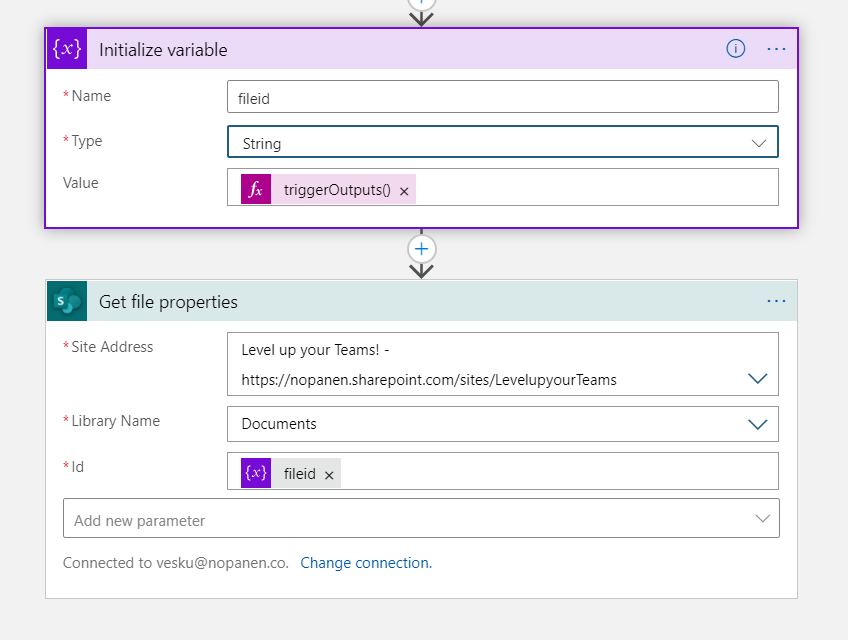Open the Get file properties ellipsis menu
The width and height of the screenshot is (848, 640).
pos(776,301)
